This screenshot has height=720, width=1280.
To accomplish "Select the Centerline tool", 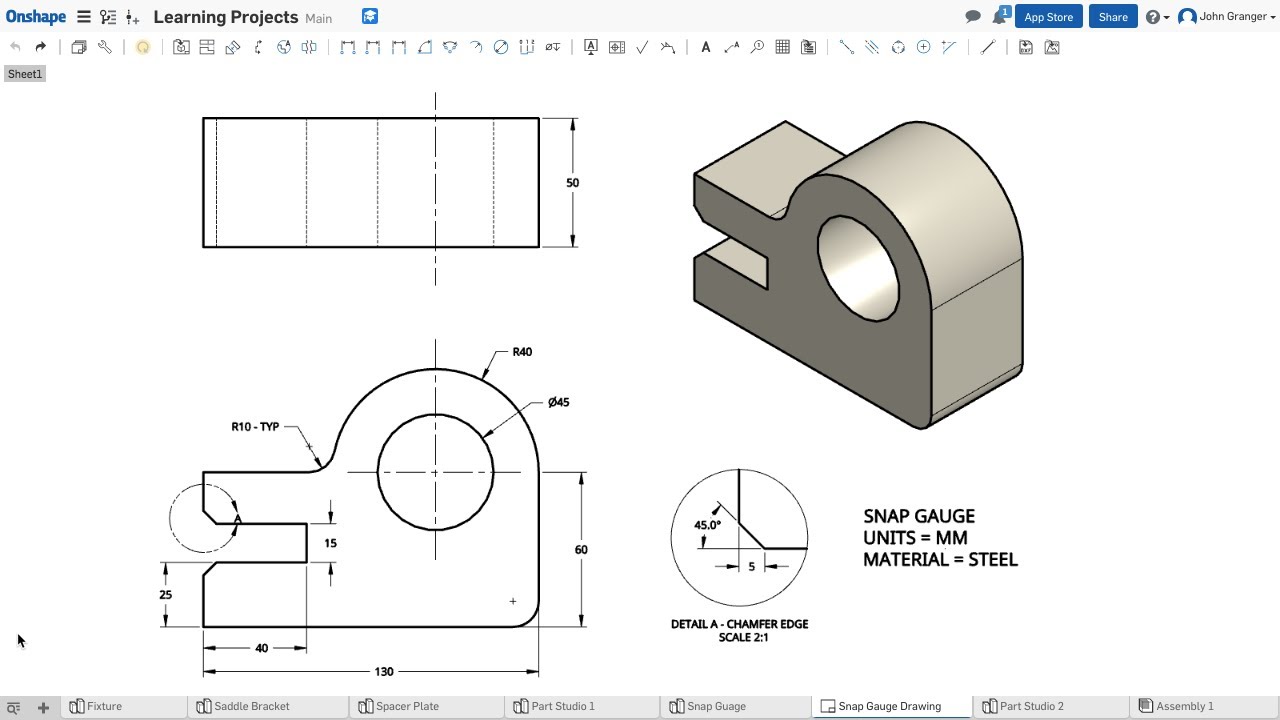I will [847, 47].
